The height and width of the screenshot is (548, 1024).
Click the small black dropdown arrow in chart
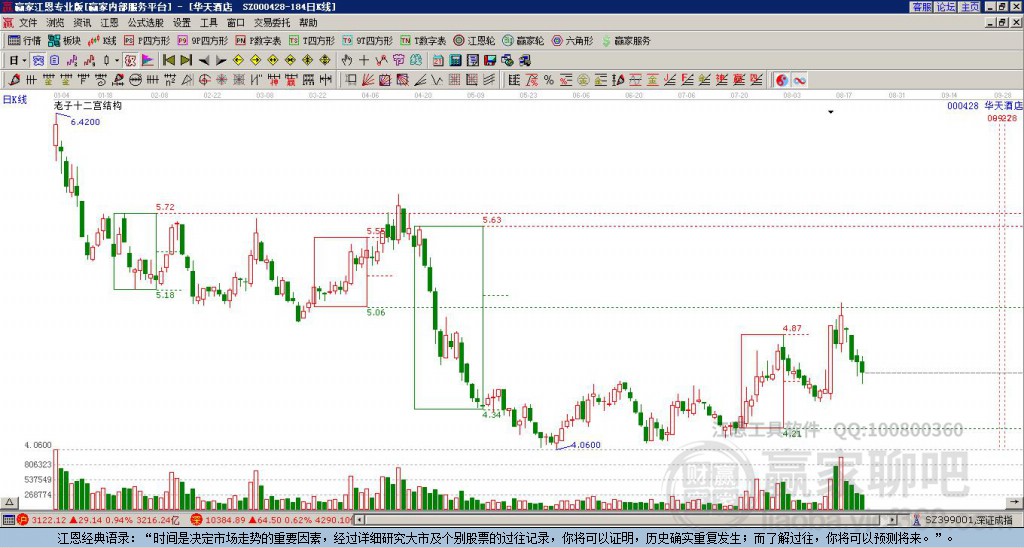click(831, 112)
